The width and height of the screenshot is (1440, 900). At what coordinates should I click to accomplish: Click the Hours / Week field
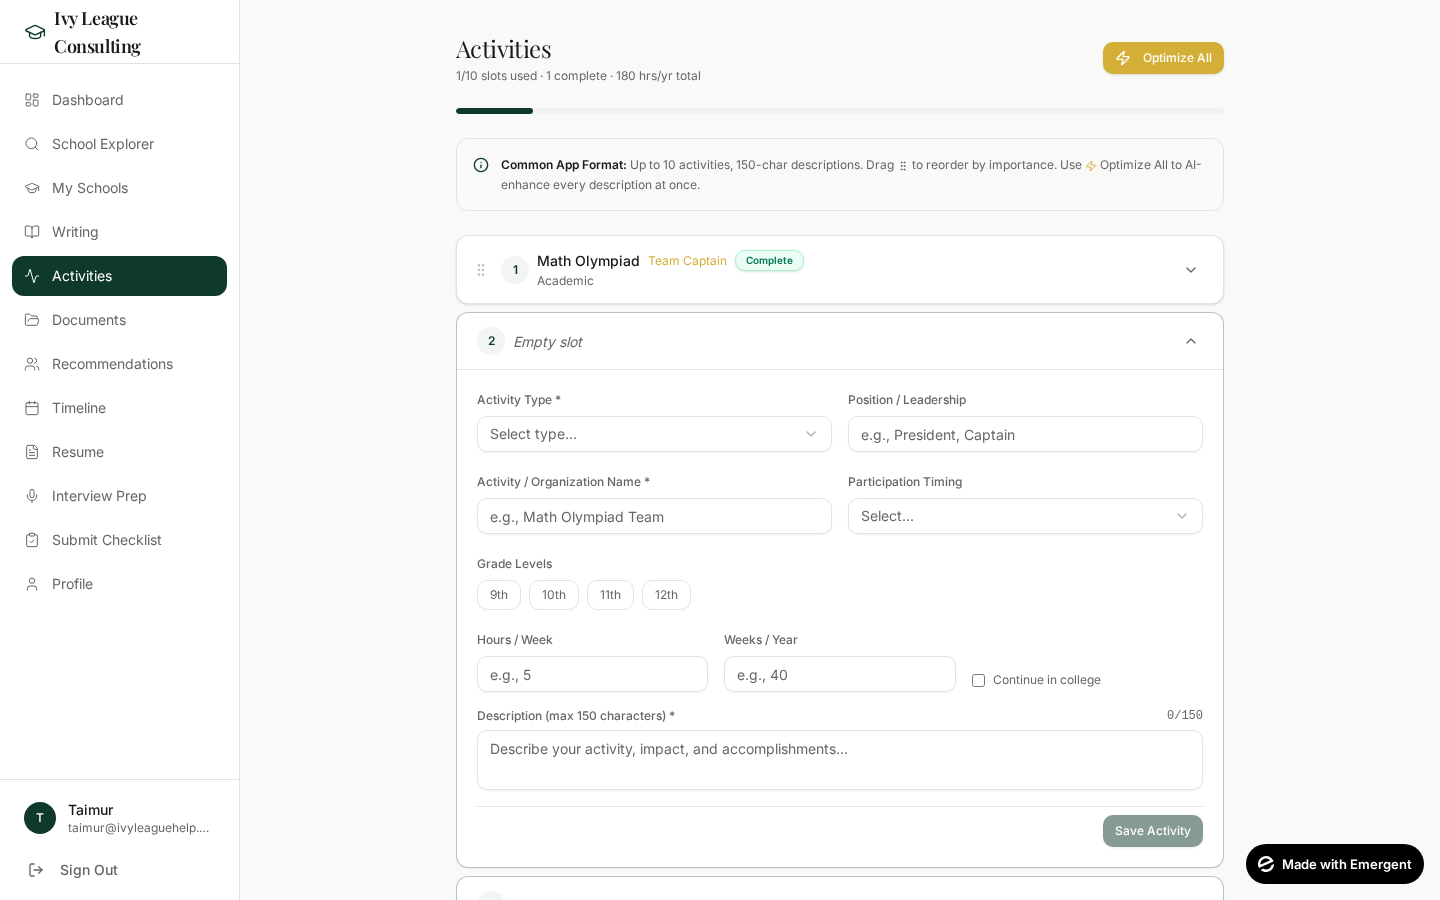tap(592, 674)
